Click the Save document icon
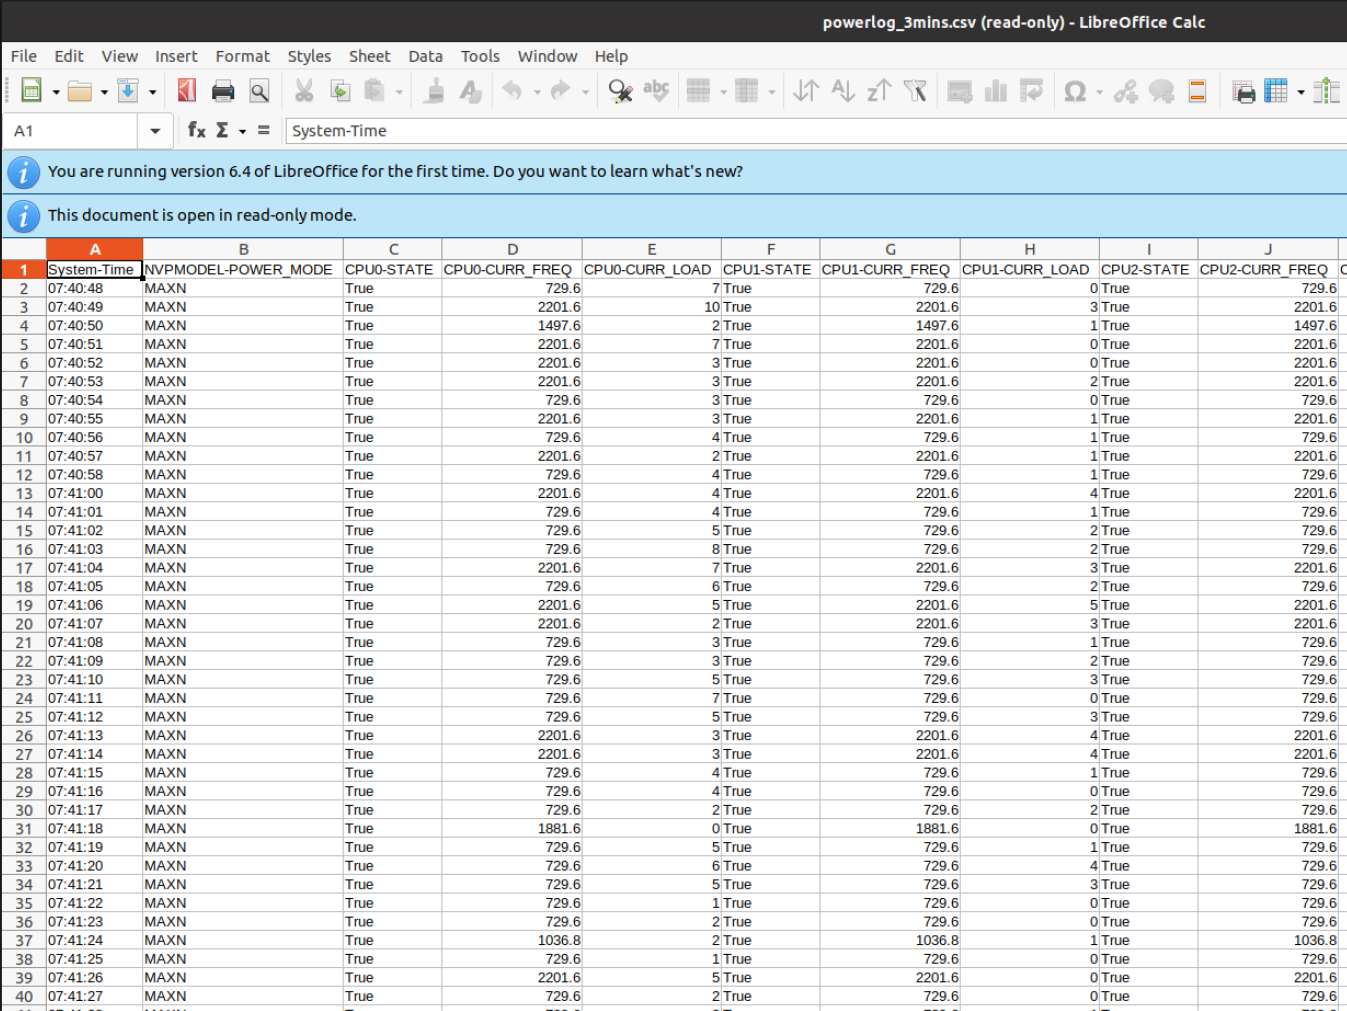 click(x=128, y=91)
